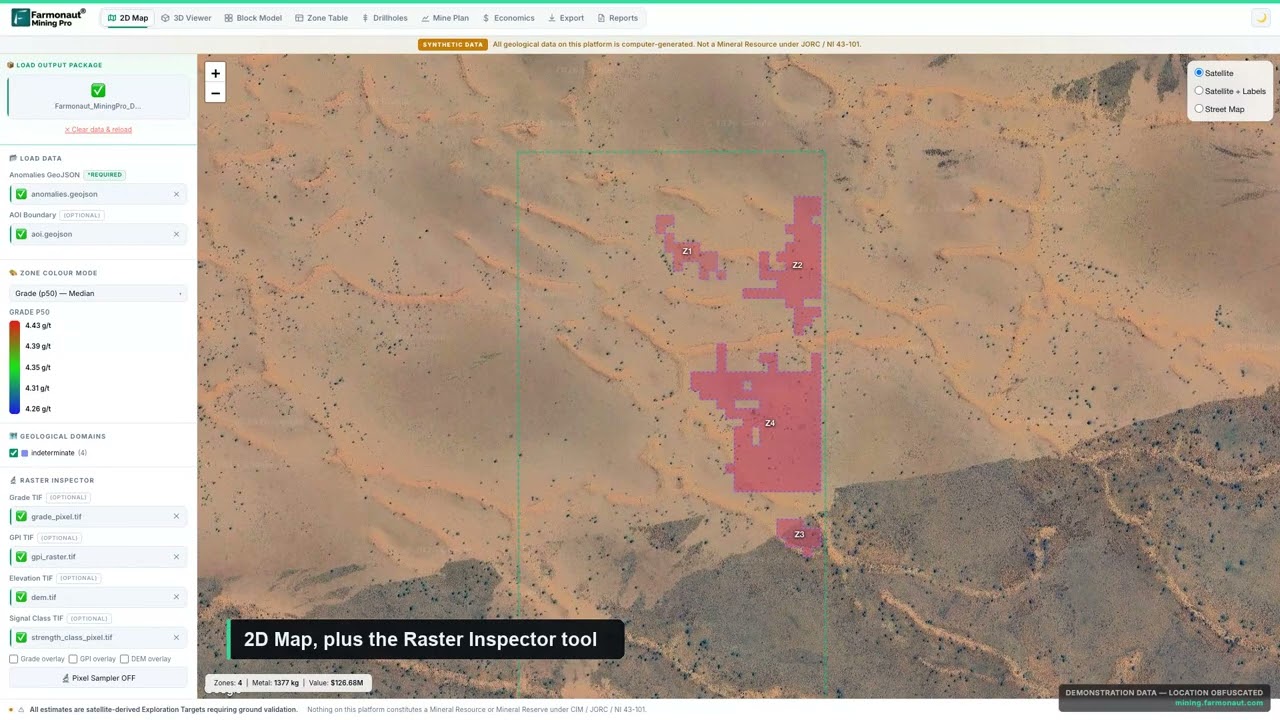
Task: Zoom out on the map with minus button
Action: (215, 93)
